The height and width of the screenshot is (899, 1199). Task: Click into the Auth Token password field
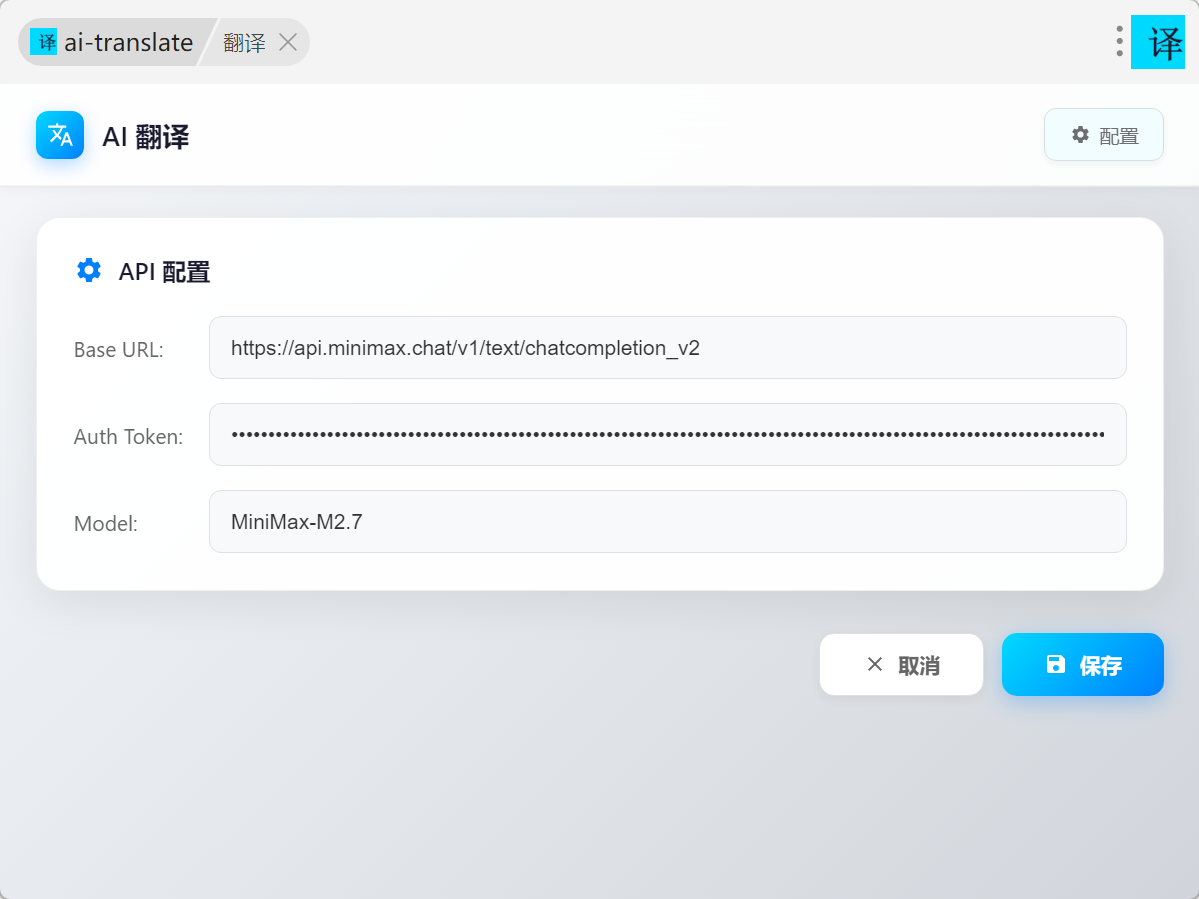[667, 434]
